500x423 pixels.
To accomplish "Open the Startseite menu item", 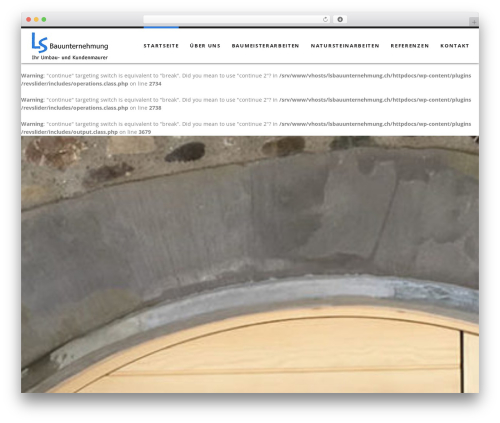I will coord(161,46).
